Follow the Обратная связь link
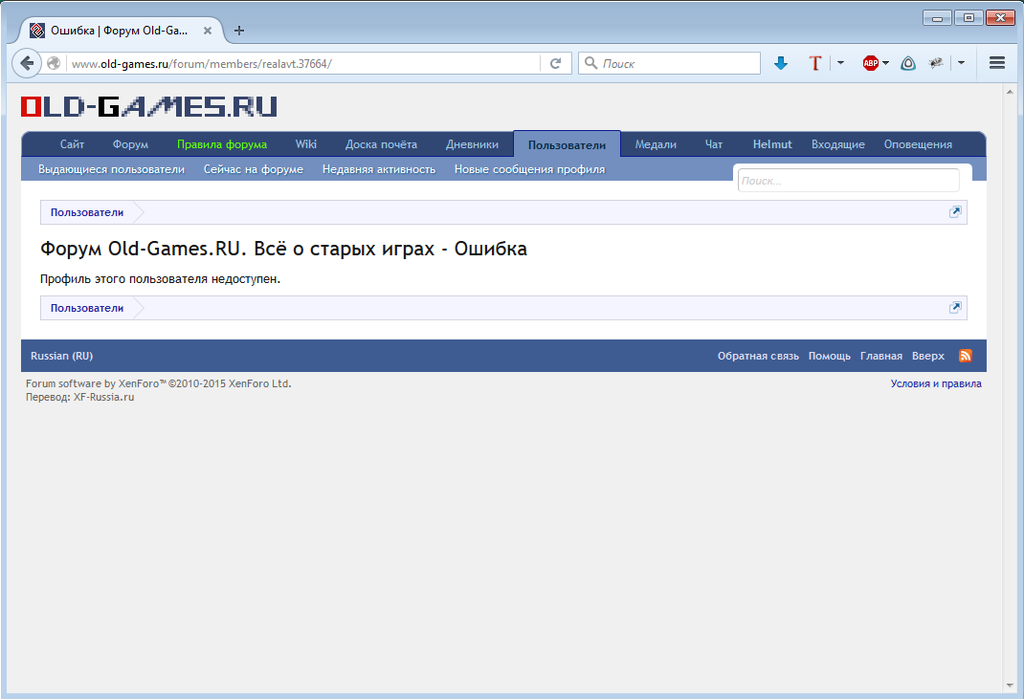The width and height of the screenshot is (1024, 699). click(x=758, y=355)
